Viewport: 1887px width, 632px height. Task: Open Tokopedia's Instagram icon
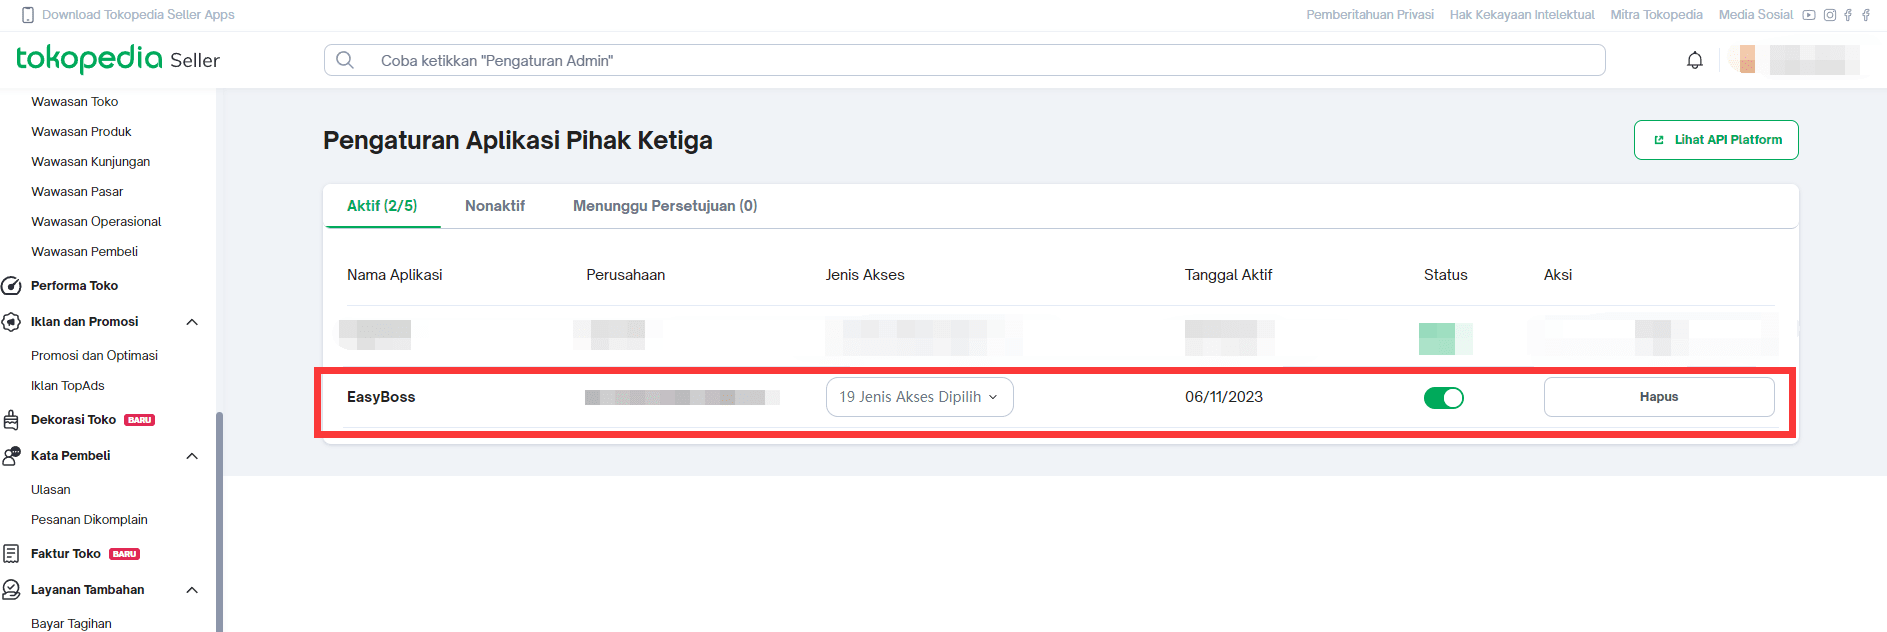pos(1830,15)
